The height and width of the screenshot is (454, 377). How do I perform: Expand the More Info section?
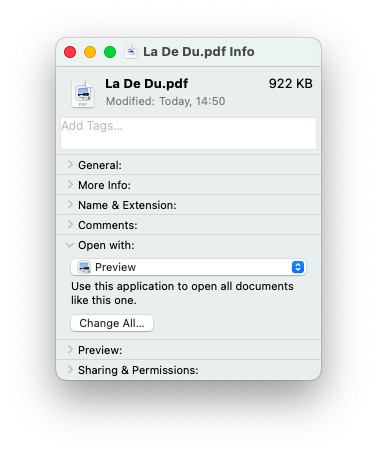[70, 185]
